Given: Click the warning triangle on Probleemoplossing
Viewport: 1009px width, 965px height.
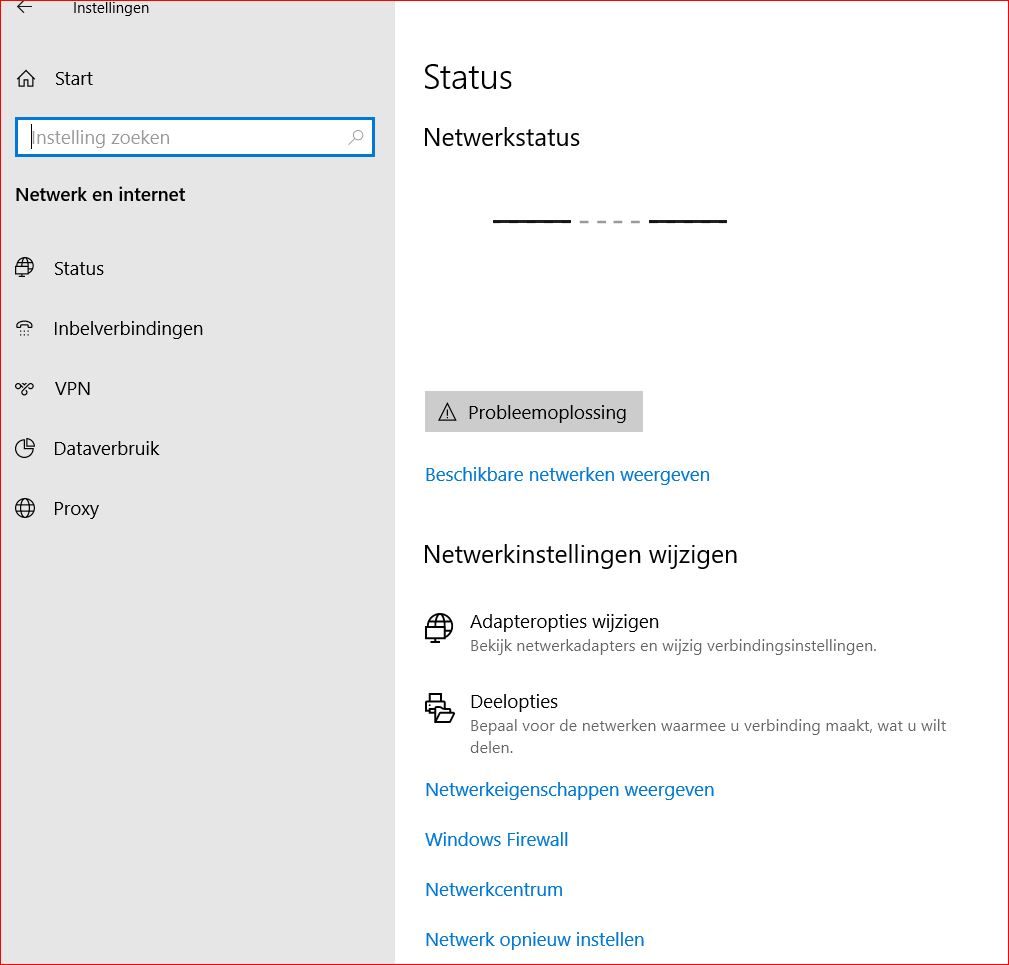Looking at the screenshot, I should point(447,413).
